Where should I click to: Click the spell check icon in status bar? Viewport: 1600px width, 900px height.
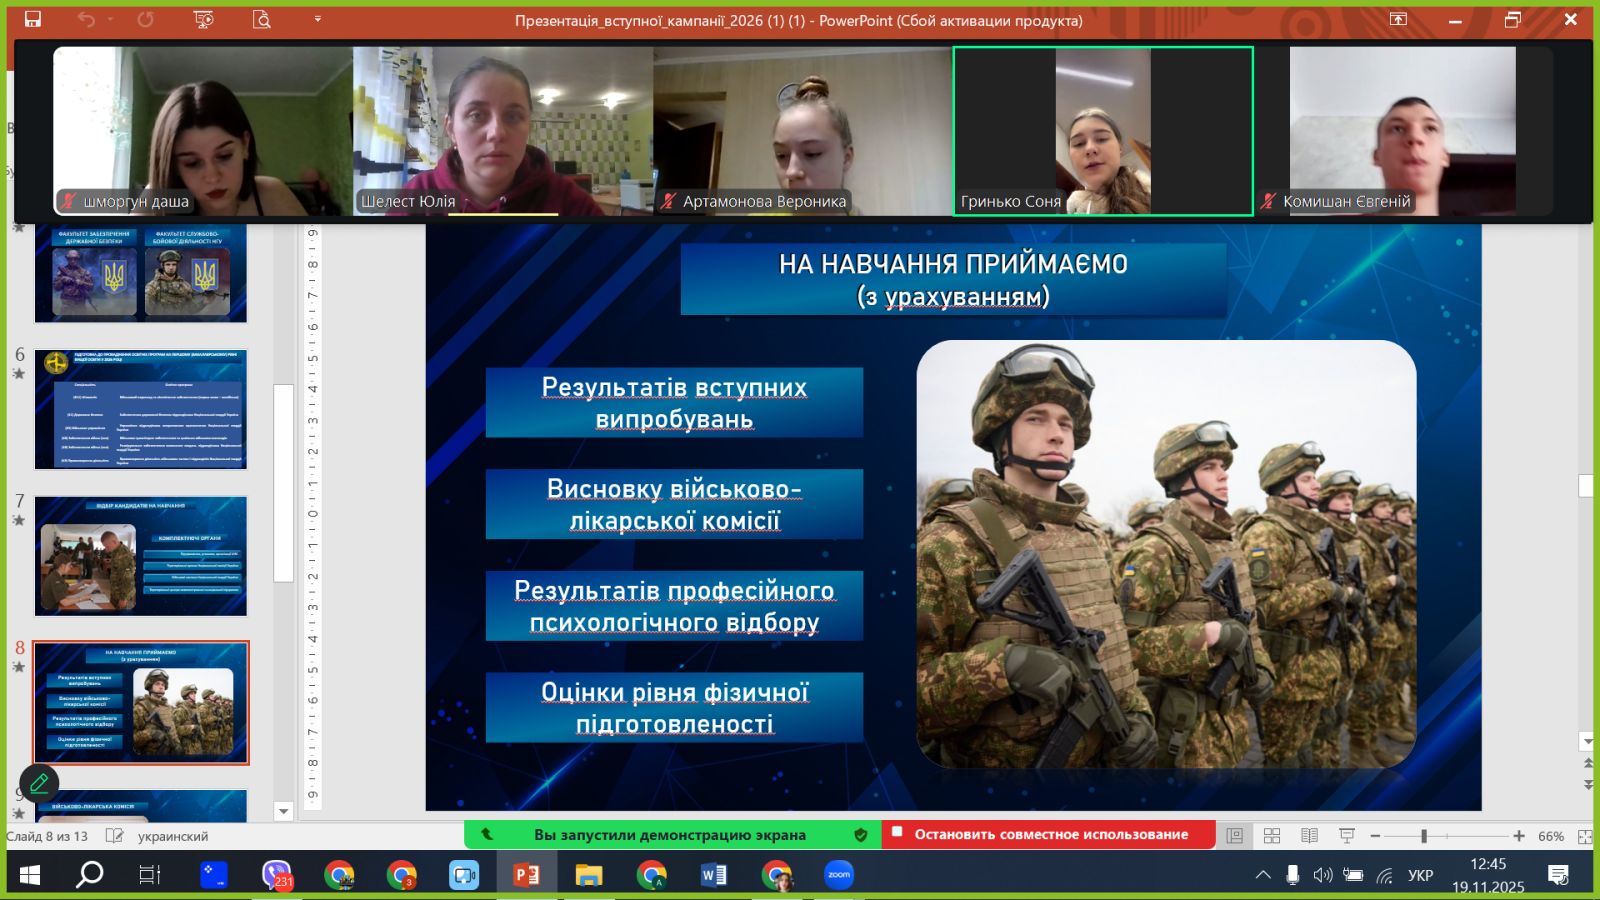(x=115, y=836)
